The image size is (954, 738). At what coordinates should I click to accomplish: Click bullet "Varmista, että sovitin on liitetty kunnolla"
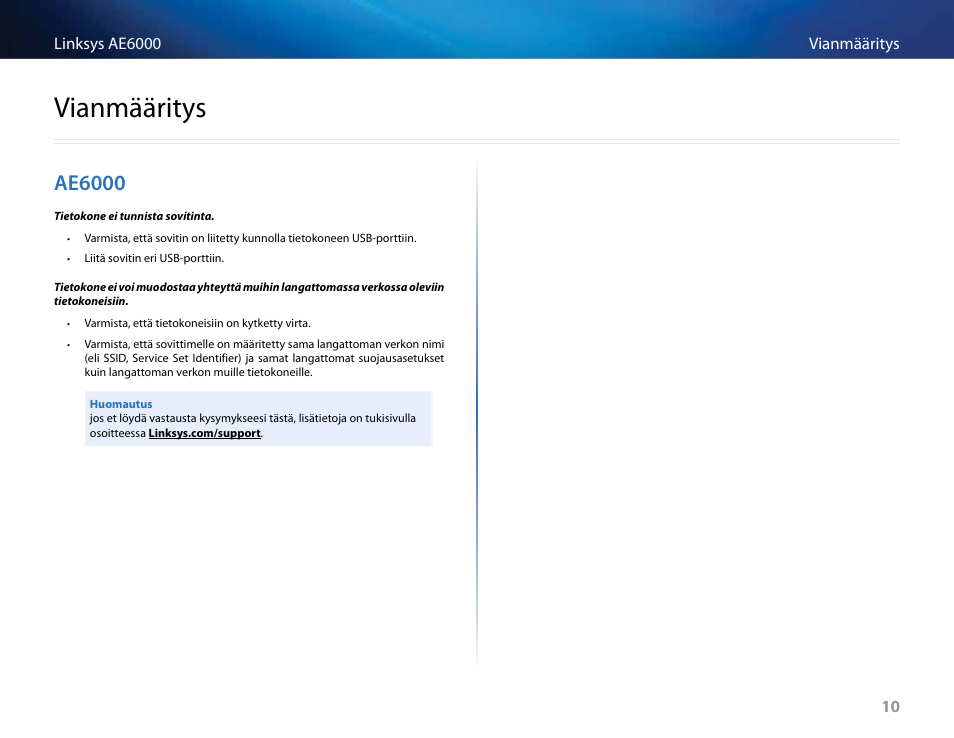(x=250, y=238)
